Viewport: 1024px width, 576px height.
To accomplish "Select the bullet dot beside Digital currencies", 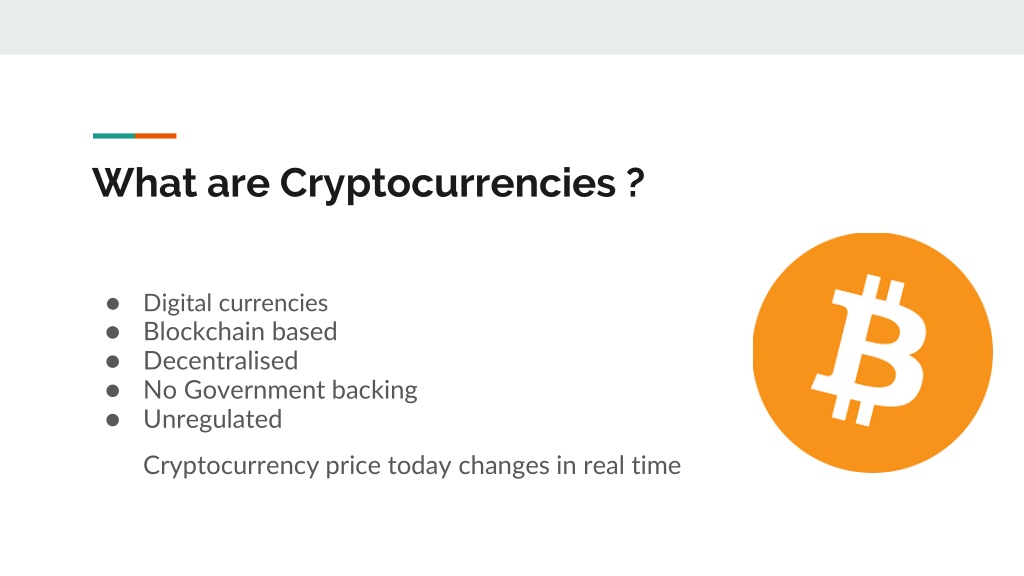I will (x=113, y=304).
